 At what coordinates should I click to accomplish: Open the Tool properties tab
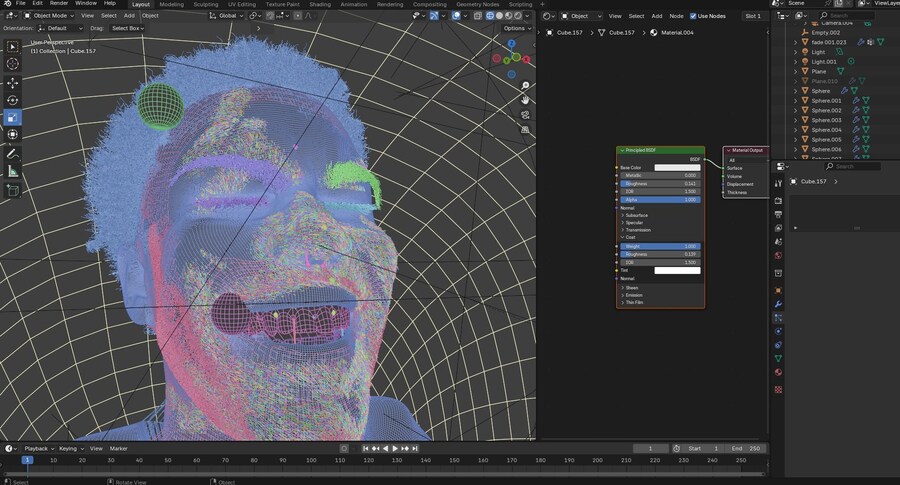pyautogui.click(x=778, y=183)
